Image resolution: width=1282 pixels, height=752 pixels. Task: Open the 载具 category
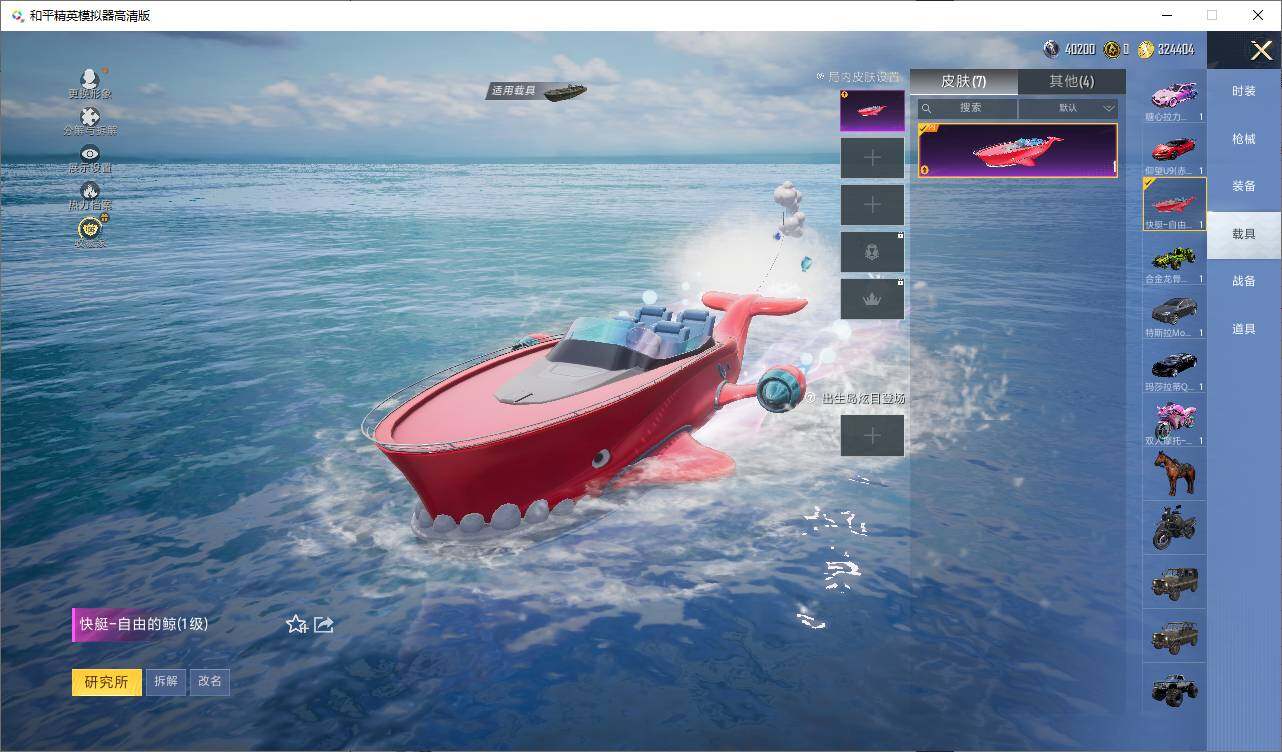tap(1243, 234)
